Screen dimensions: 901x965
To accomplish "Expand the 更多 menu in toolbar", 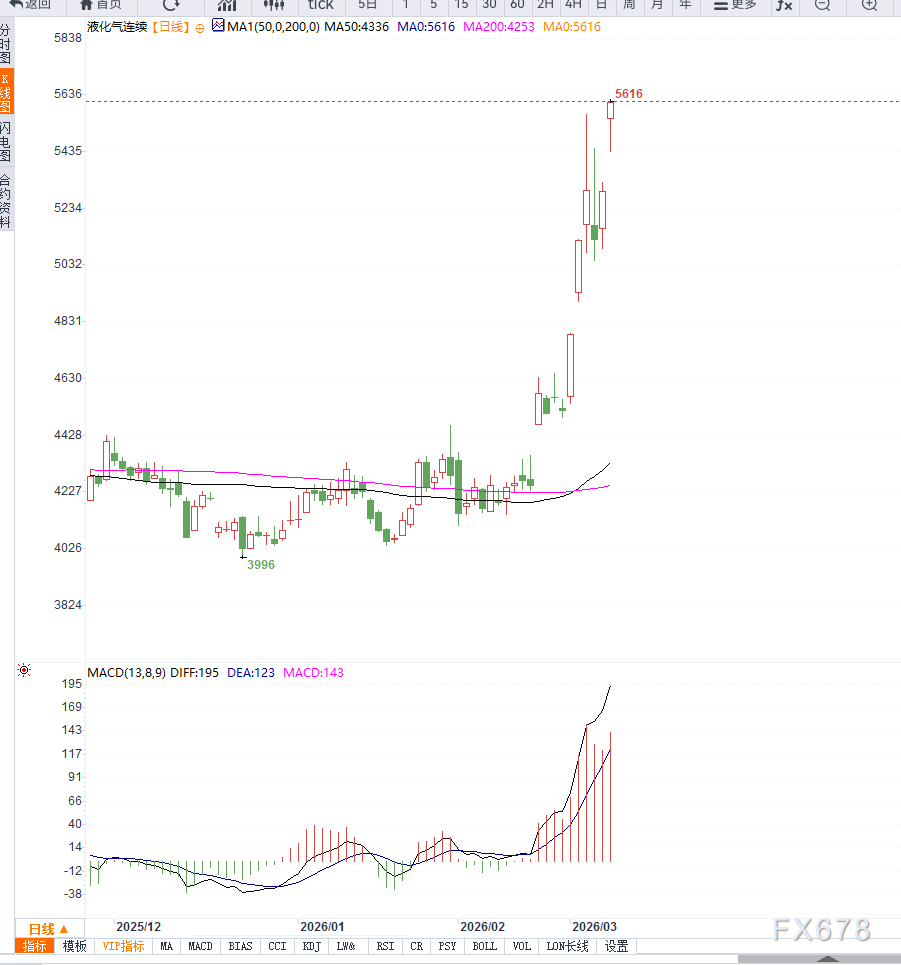I will click(735, 5).
